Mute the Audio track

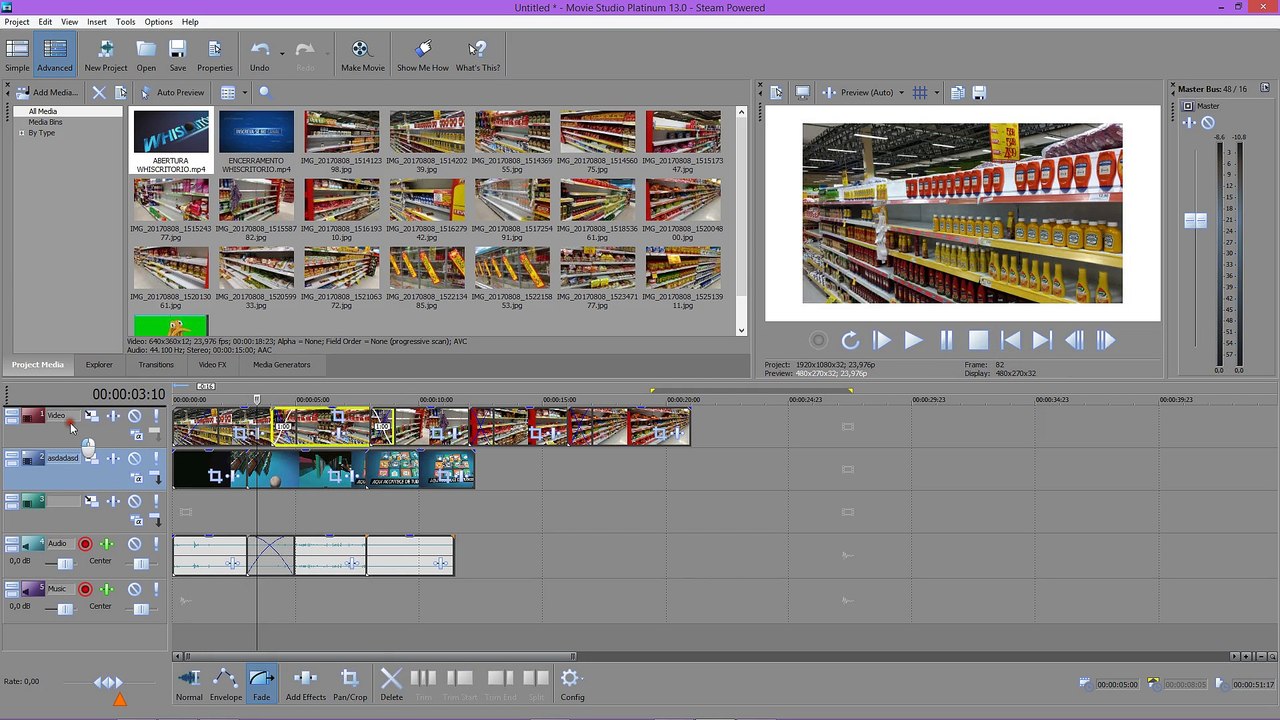(x=134, y=544)
